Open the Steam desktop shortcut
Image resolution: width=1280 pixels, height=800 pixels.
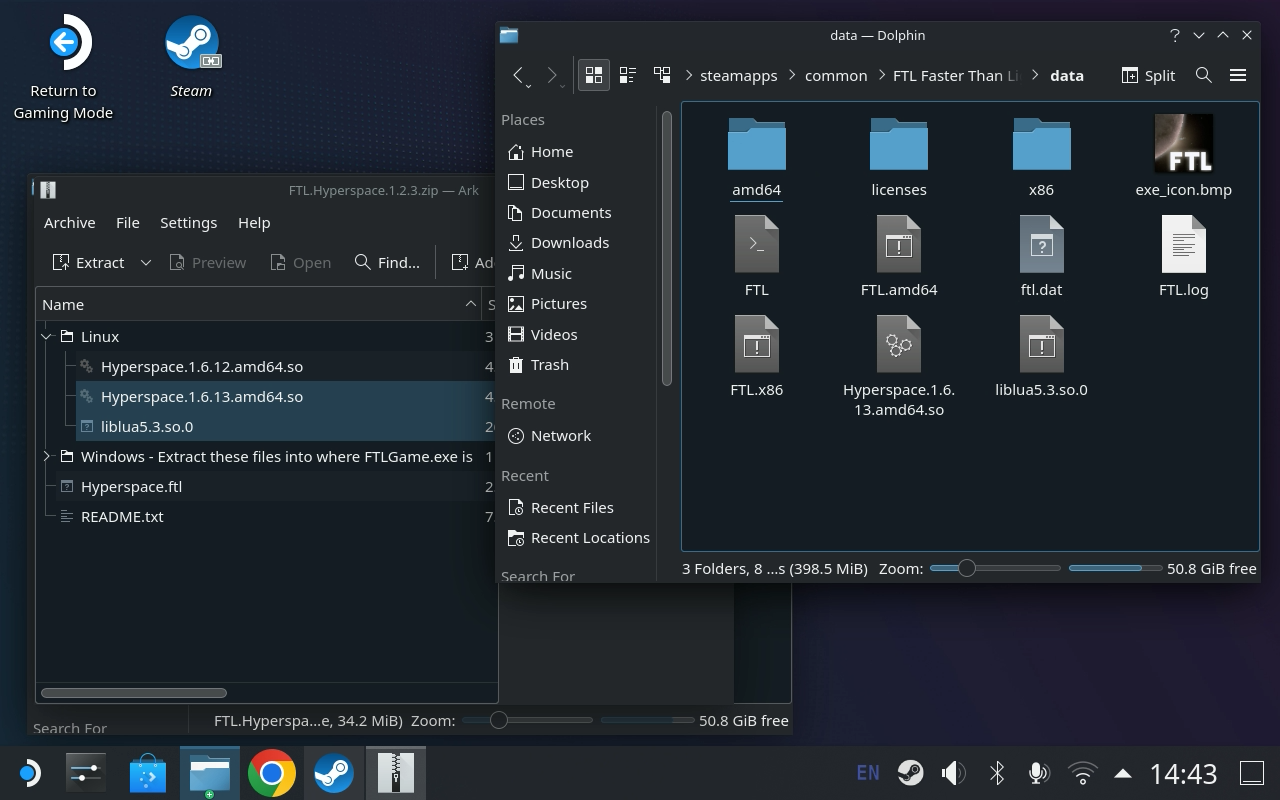[191, 57]
